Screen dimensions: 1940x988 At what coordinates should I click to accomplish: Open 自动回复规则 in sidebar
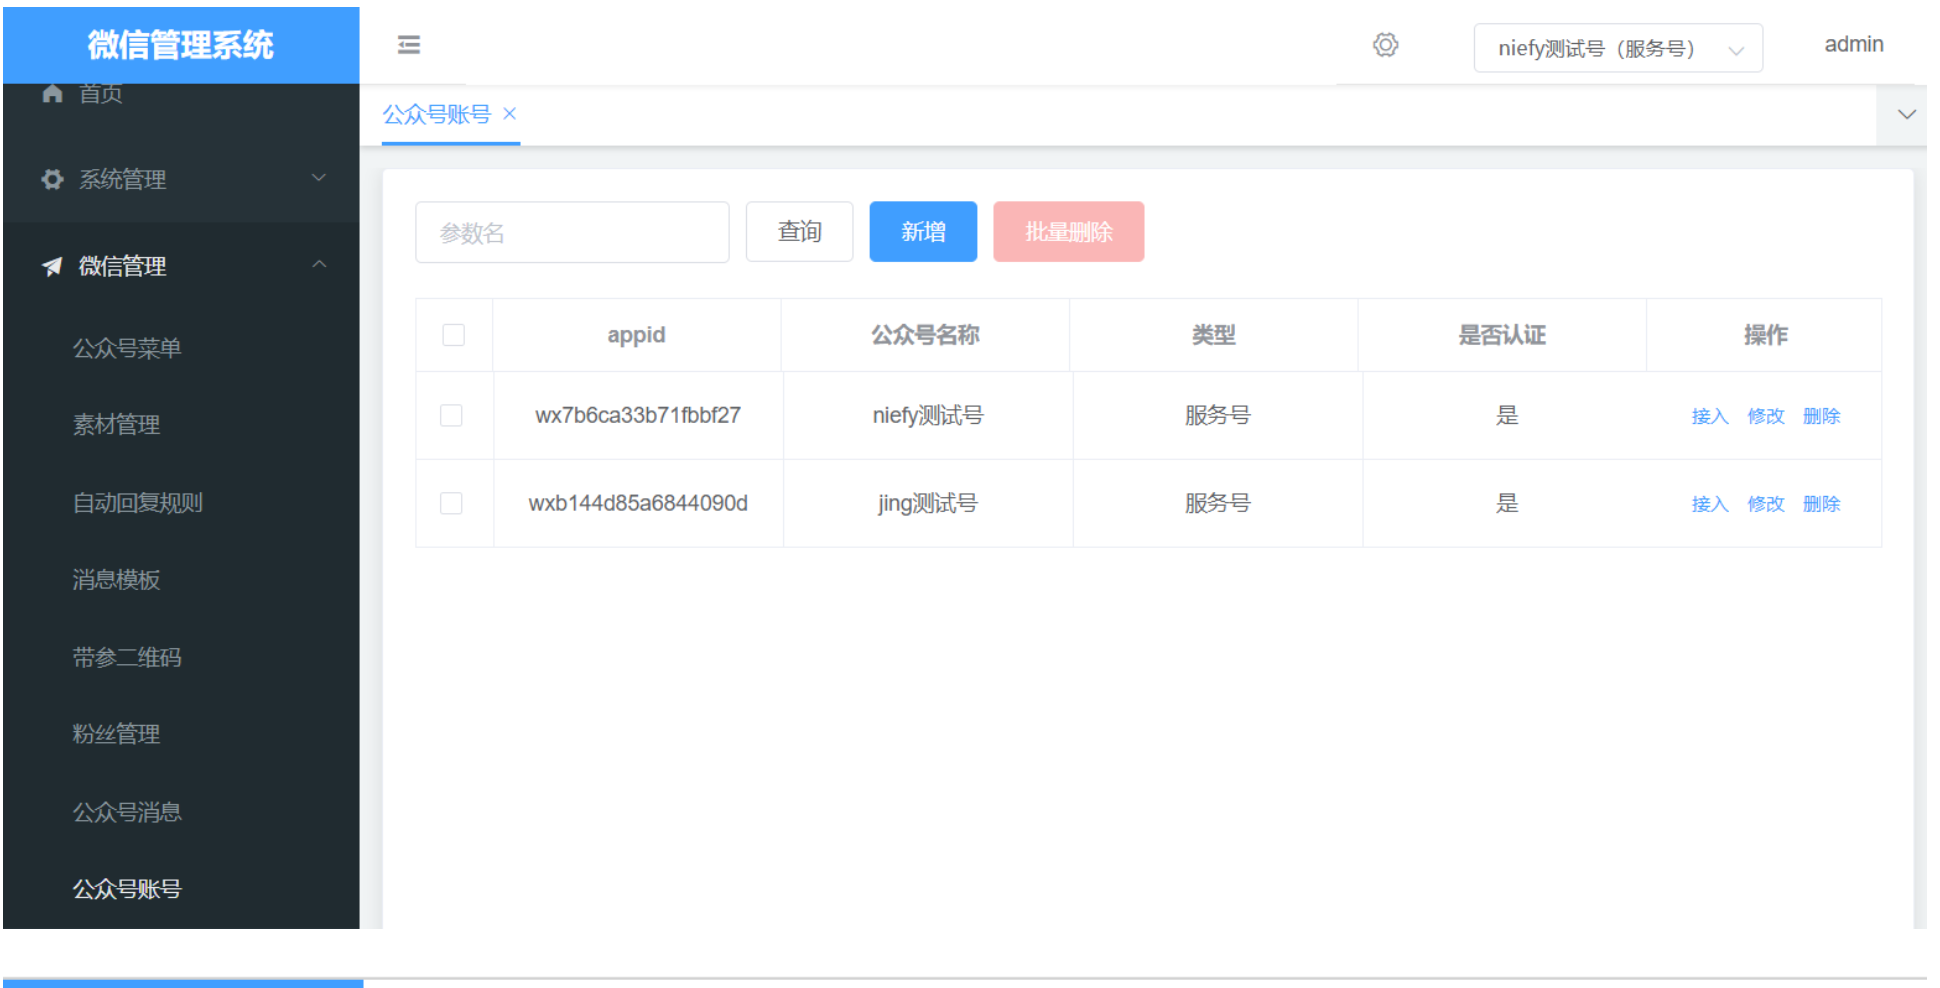(x=138, y=503)
